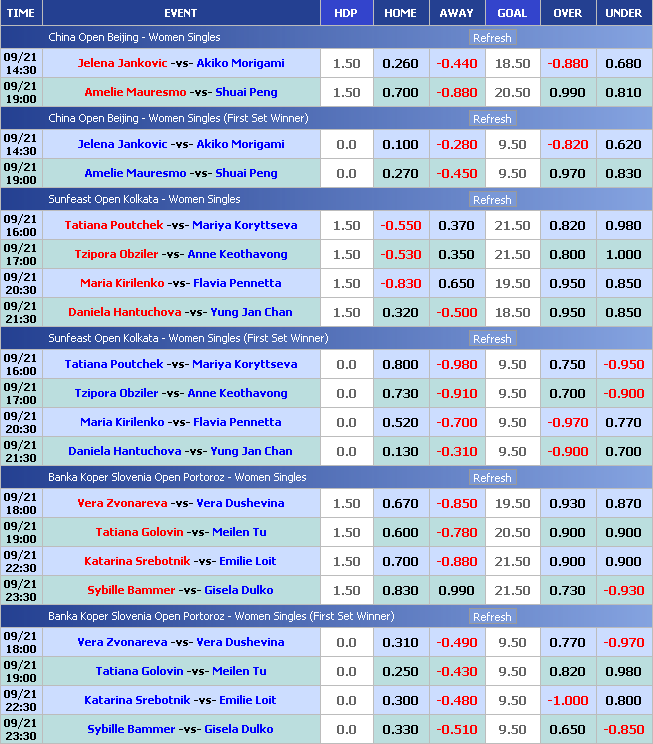Refresh the China Open Beijing Women Singles section

tap(491, 38)
